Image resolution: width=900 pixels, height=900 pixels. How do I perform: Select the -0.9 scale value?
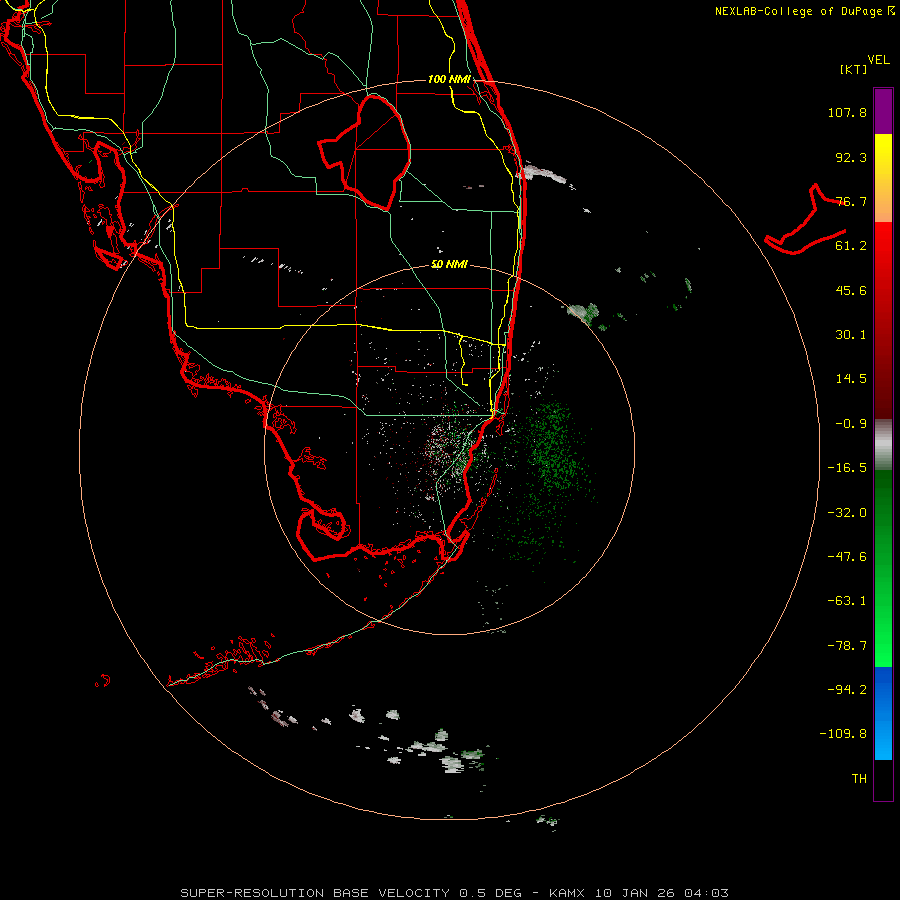pos(851,424)
